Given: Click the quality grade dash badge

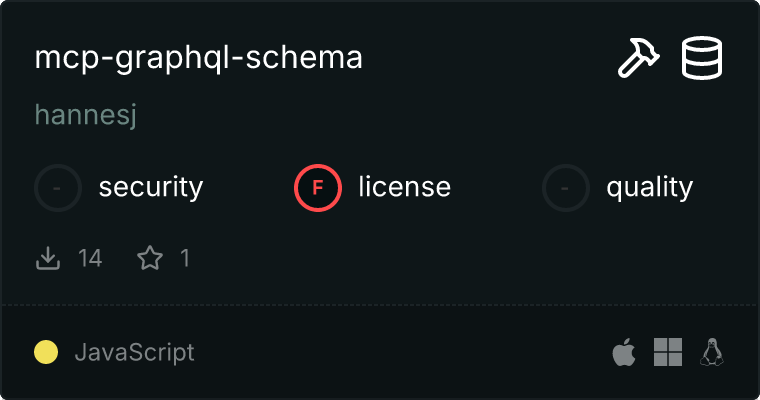Looking at the screenshot, I should [566, 187].
